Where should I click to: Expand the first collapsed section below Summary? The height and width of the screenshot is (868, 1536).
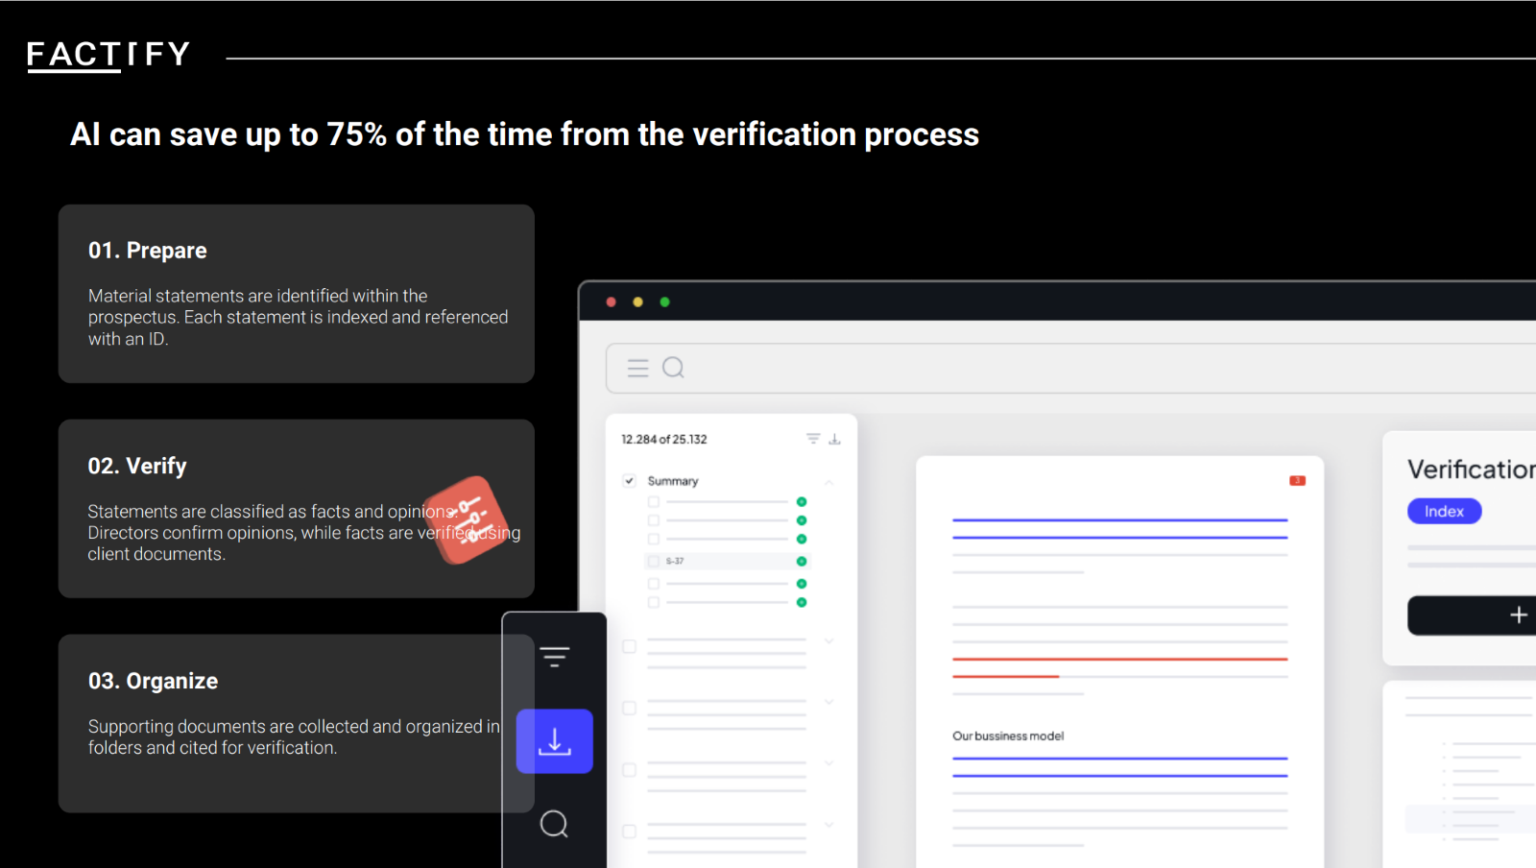pos(829,641)
